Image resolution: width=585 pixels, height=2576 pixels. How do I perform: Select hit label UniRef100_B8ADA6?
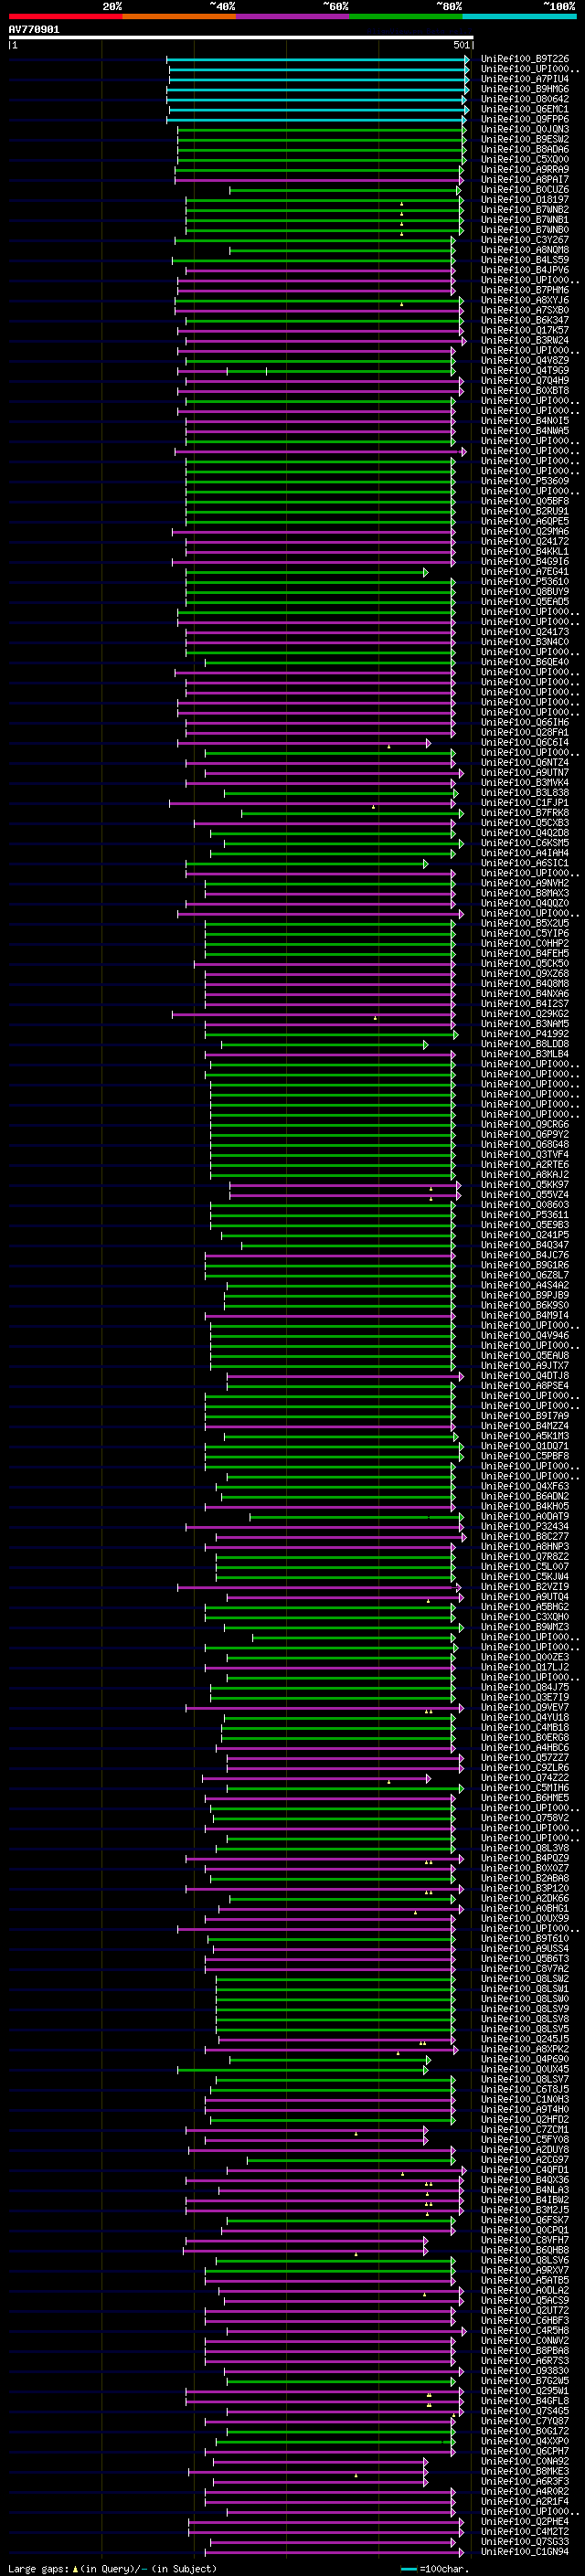[x=525, y=149]
